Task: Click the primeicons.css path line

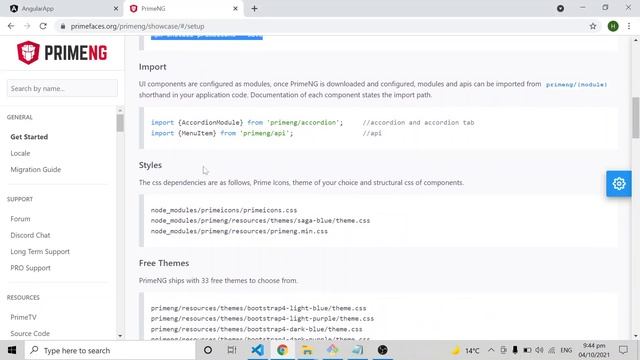Action: coord(224,210)
